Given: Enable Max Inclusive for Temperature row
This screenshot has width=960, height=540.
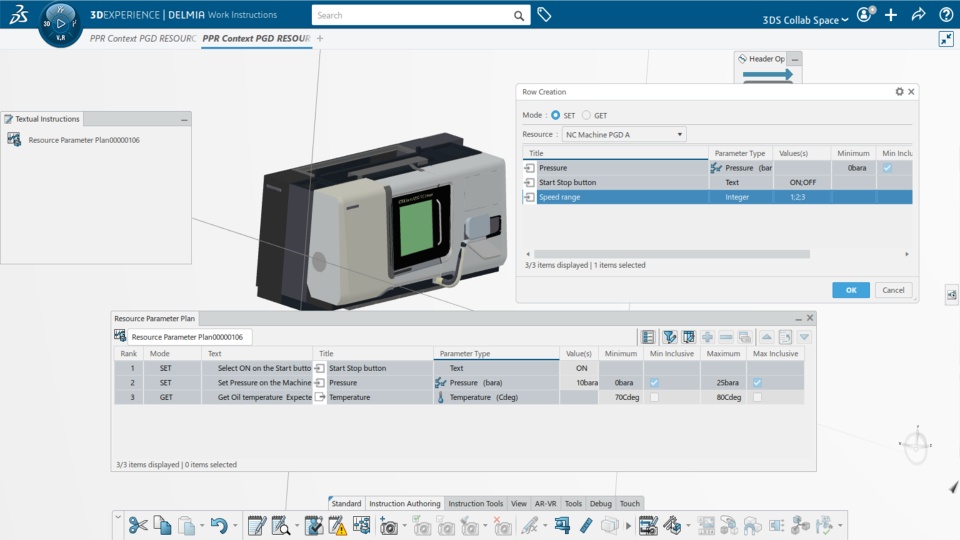Looking at the screenshot, I should [x=757, y=397].
